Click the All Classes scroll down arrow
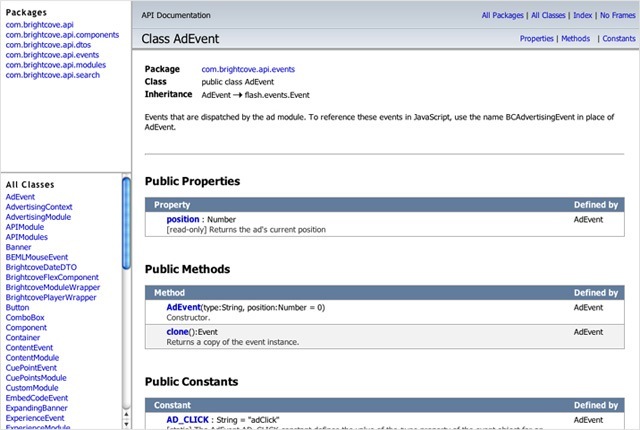This screenshot has height=430, width=640. 127,424
